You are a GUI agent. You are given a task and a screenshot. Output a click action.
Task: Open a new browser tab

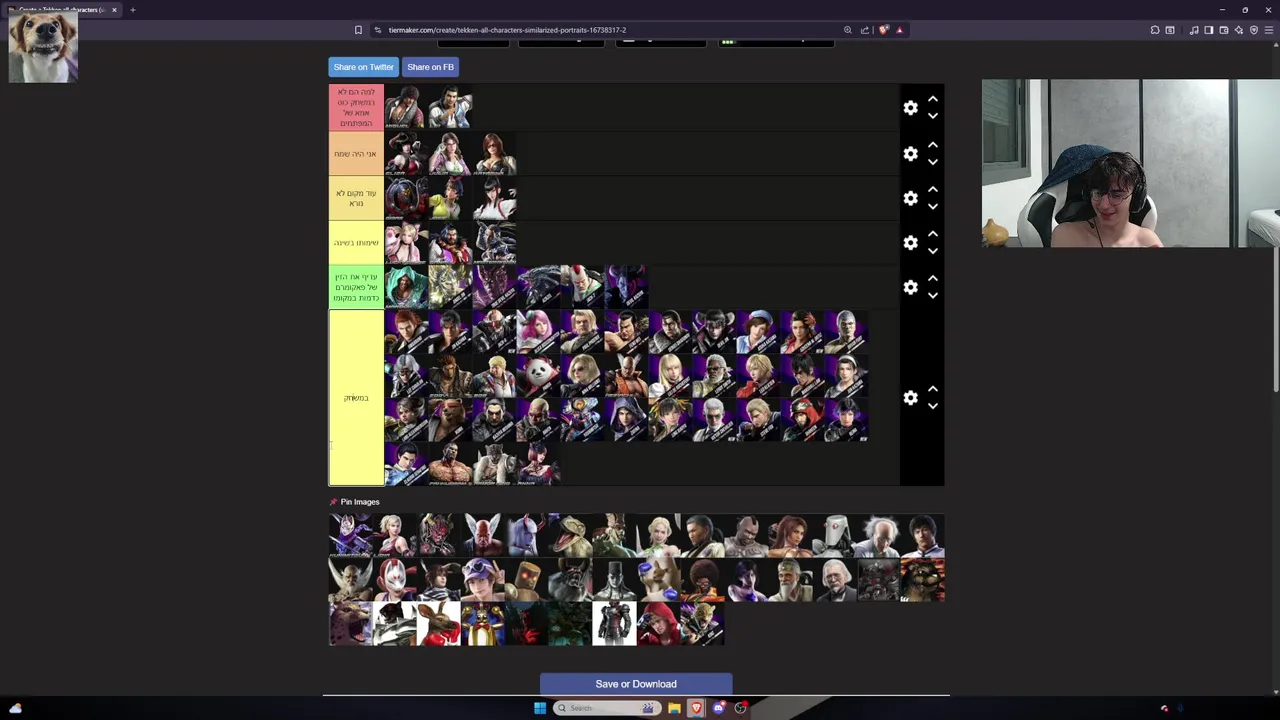click(132, 10)
